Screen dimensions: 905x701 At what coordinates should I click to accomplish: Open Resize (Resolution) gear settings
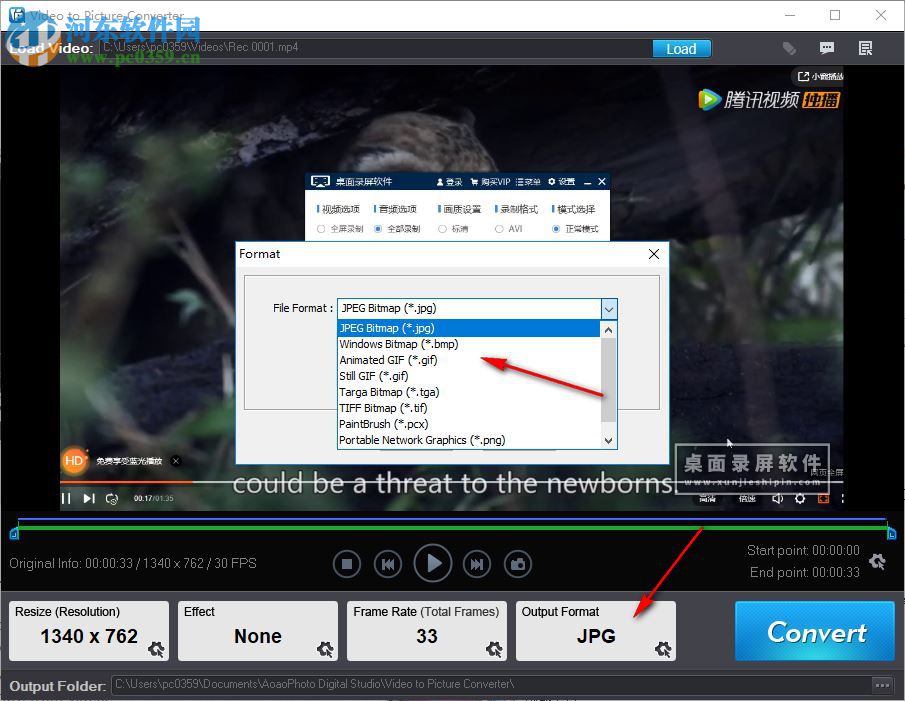(155, 650)
